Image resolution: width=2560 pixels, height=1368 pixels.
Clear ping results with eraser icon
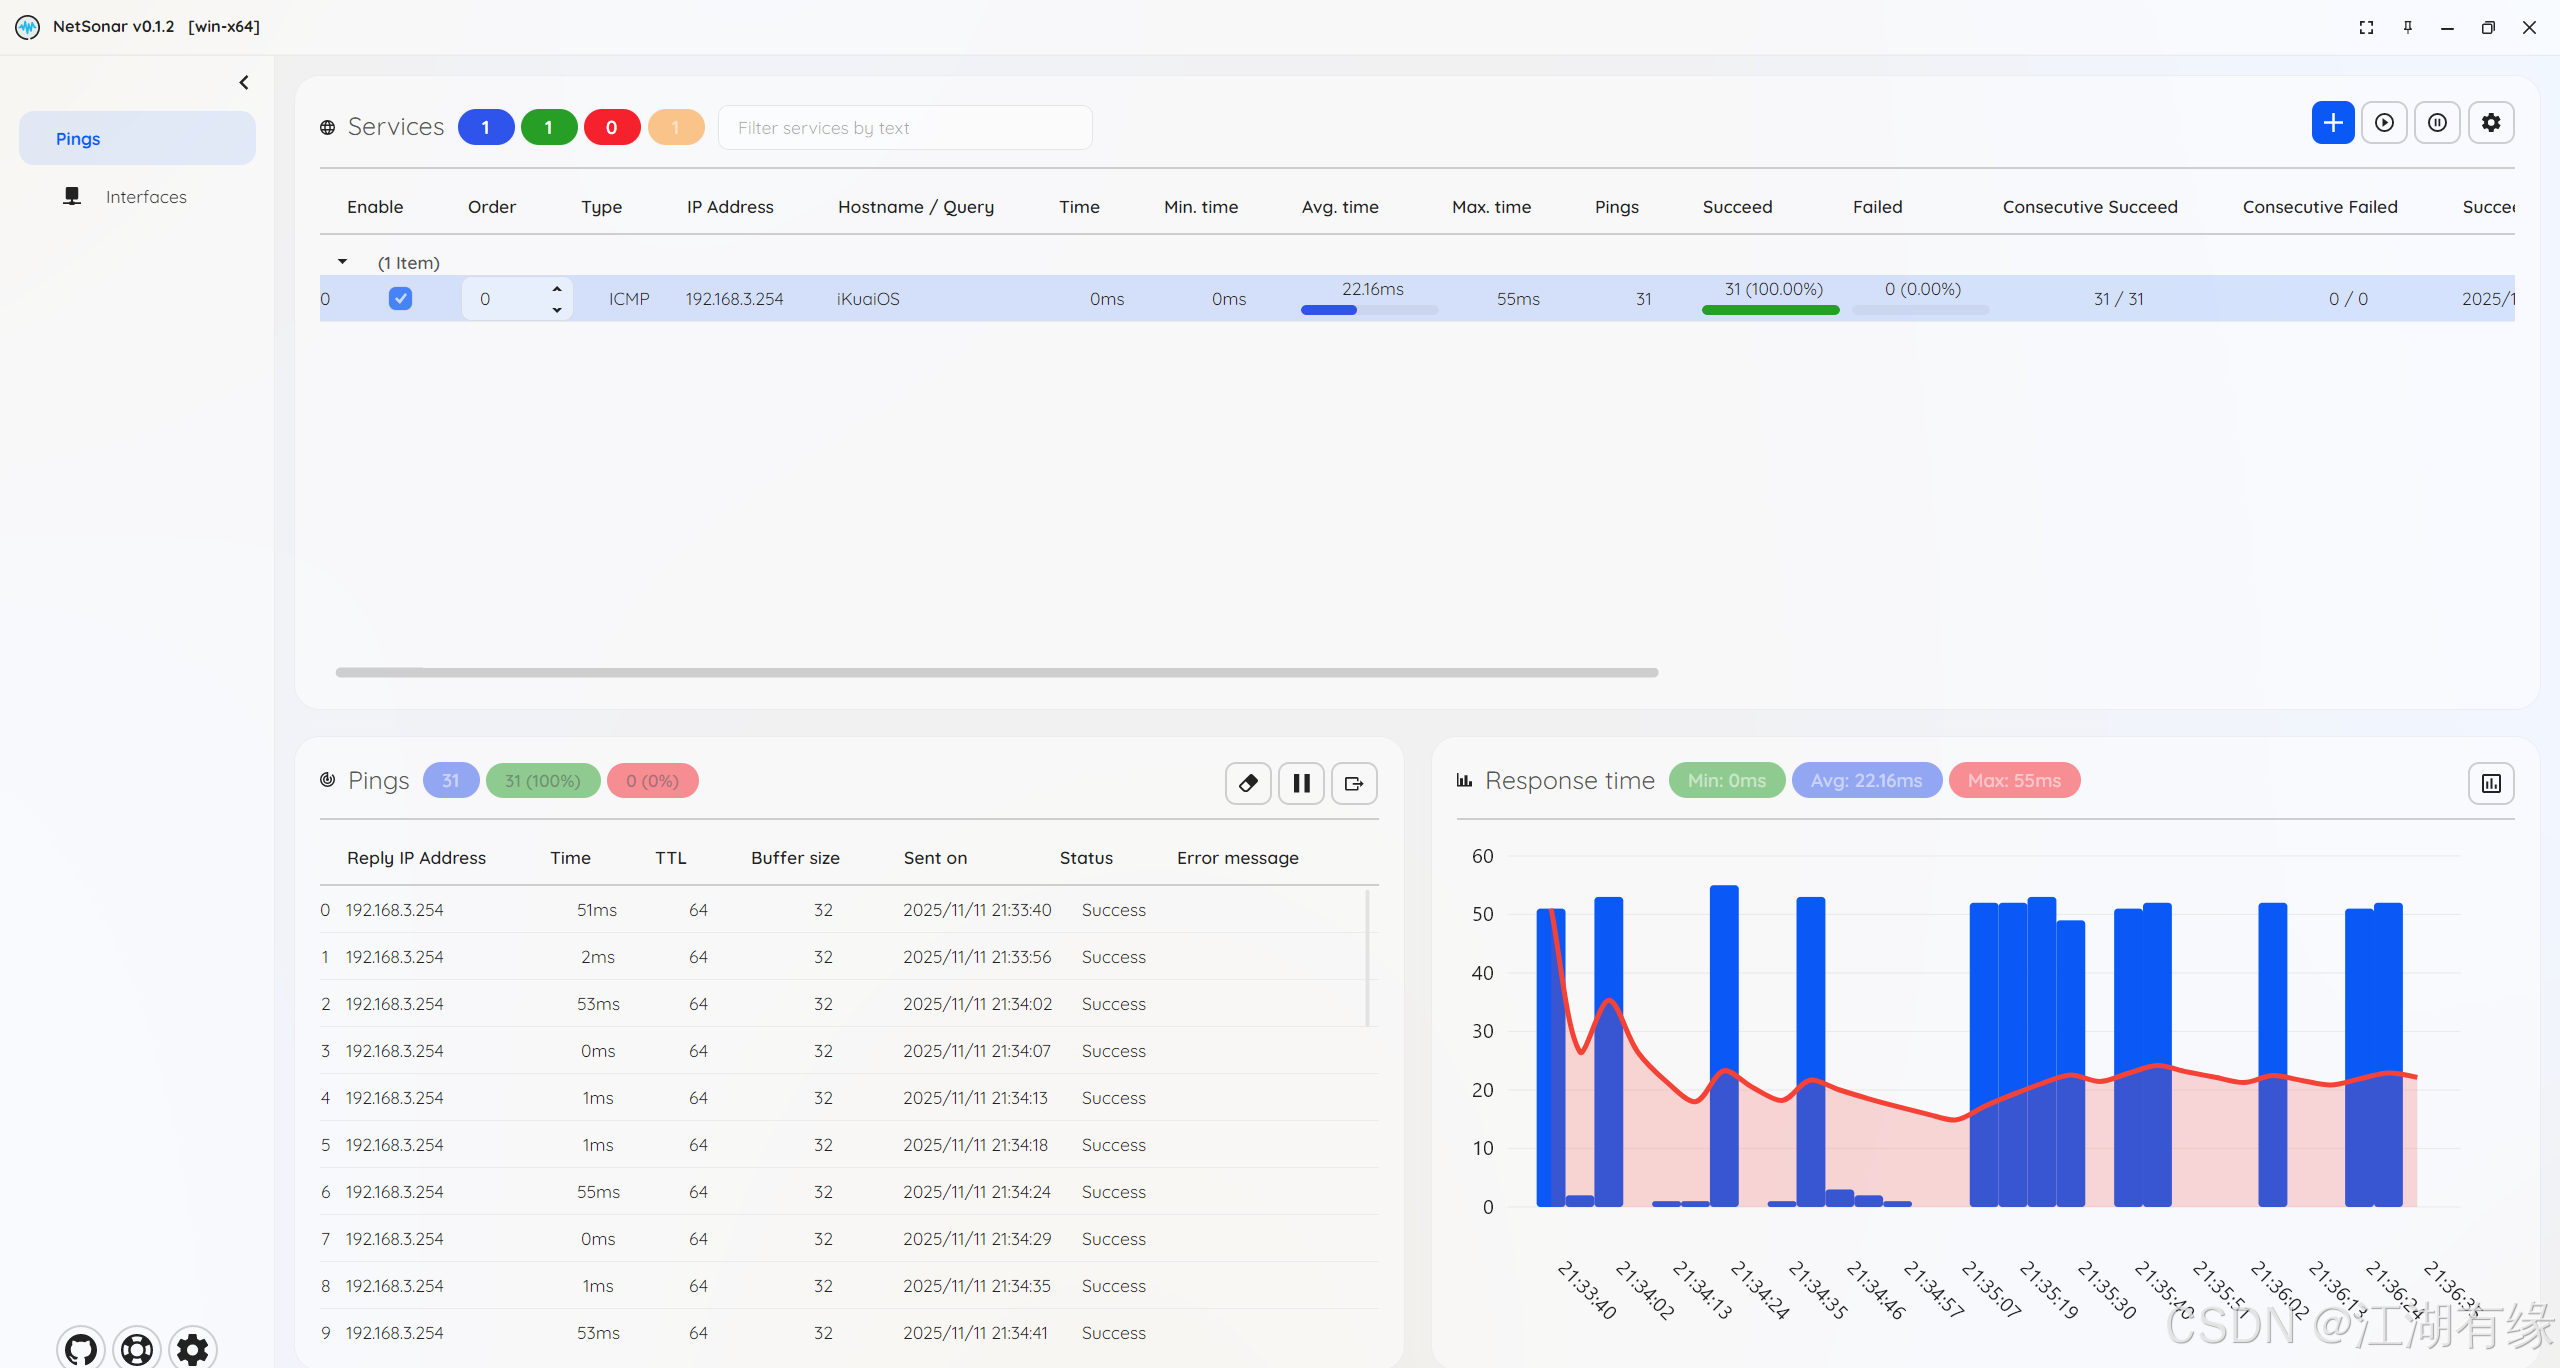pyautogui.click(x=1248, y=783)
